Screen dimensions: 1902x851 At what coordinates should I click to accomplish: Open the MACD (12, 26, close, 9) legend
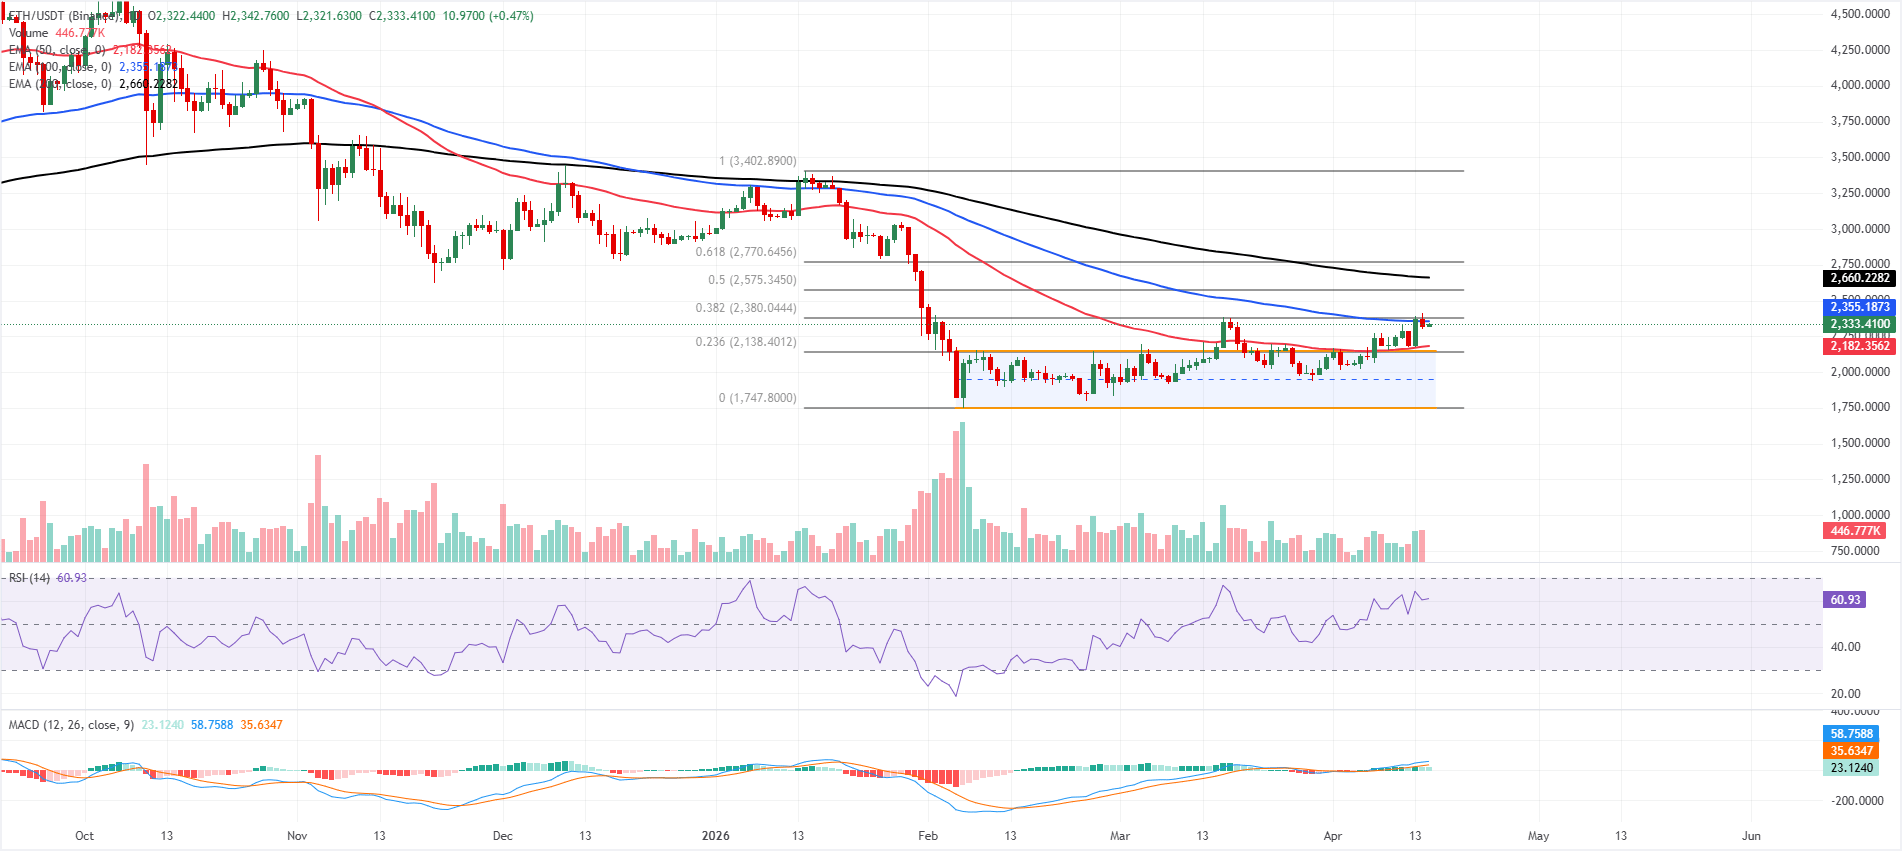point(71,725)
